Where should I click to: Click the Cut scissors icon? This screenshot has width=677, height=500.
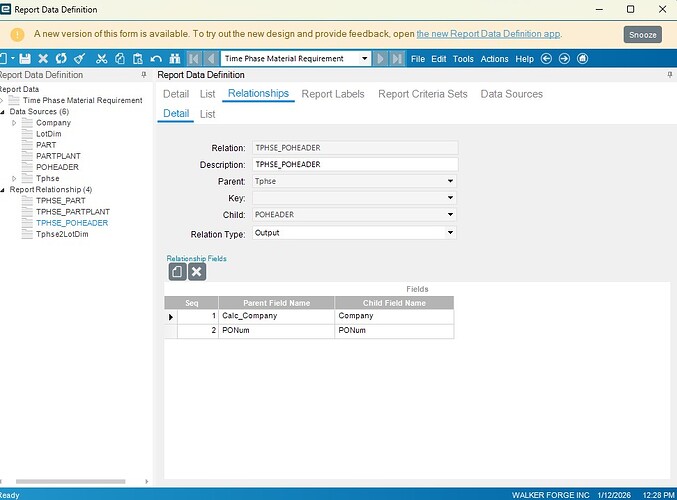click(x=101, y=59)
